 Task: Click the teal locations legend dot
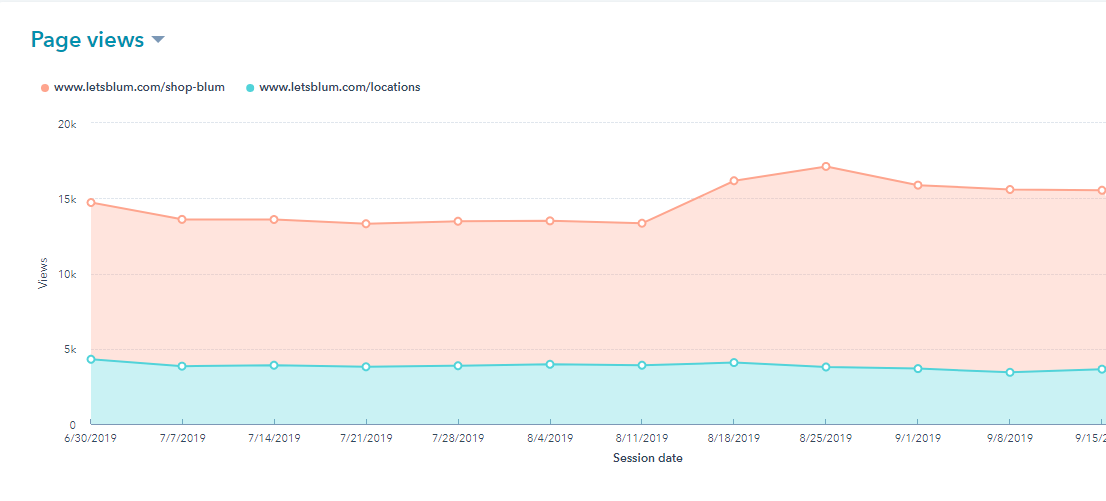pyautogui.click(x=250, y=88)
